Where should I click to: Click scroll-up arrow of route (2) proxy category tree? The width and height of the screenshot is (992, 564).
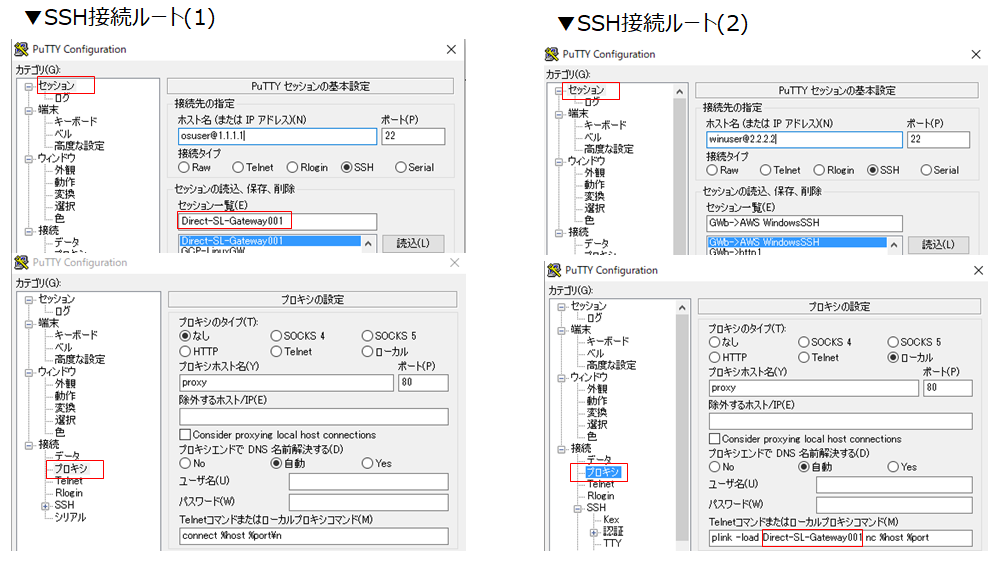click(x=681, y=308)
